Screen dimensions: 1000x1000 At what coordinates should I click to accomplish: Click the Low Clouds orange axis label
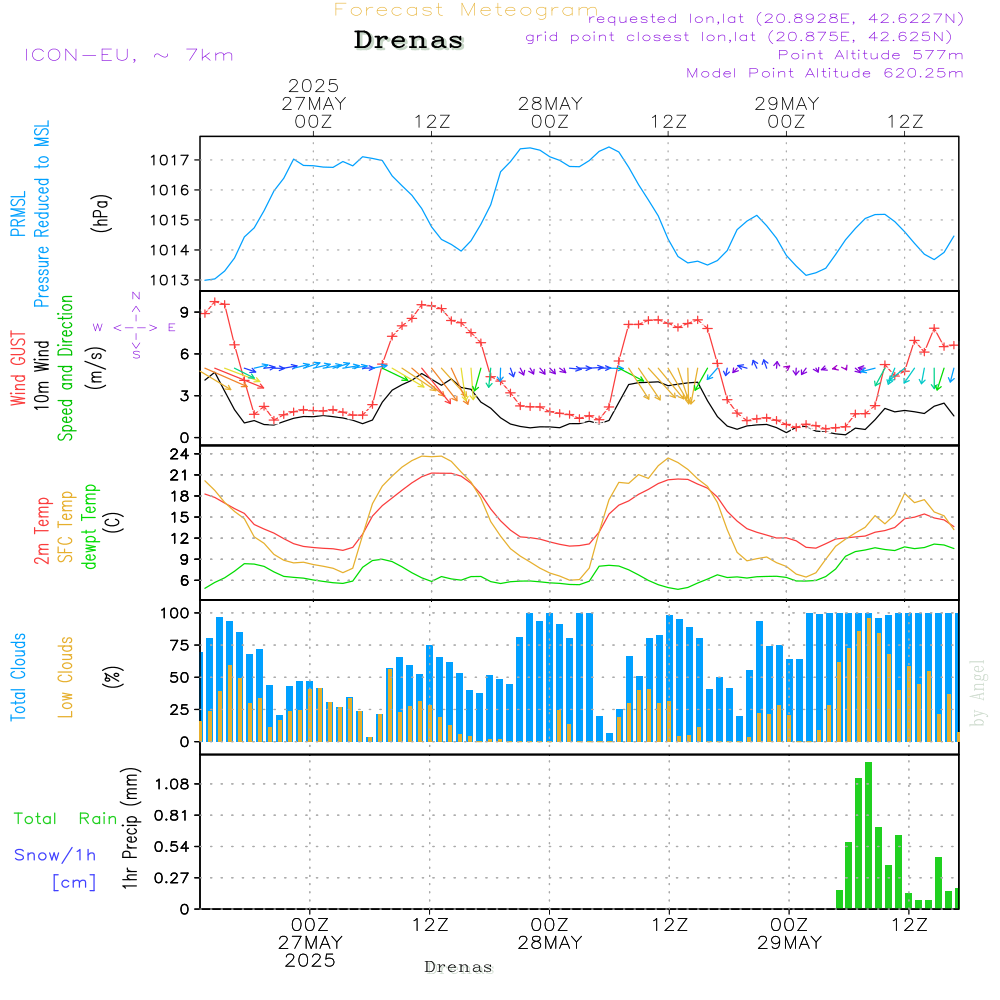[x=66, y=677]
